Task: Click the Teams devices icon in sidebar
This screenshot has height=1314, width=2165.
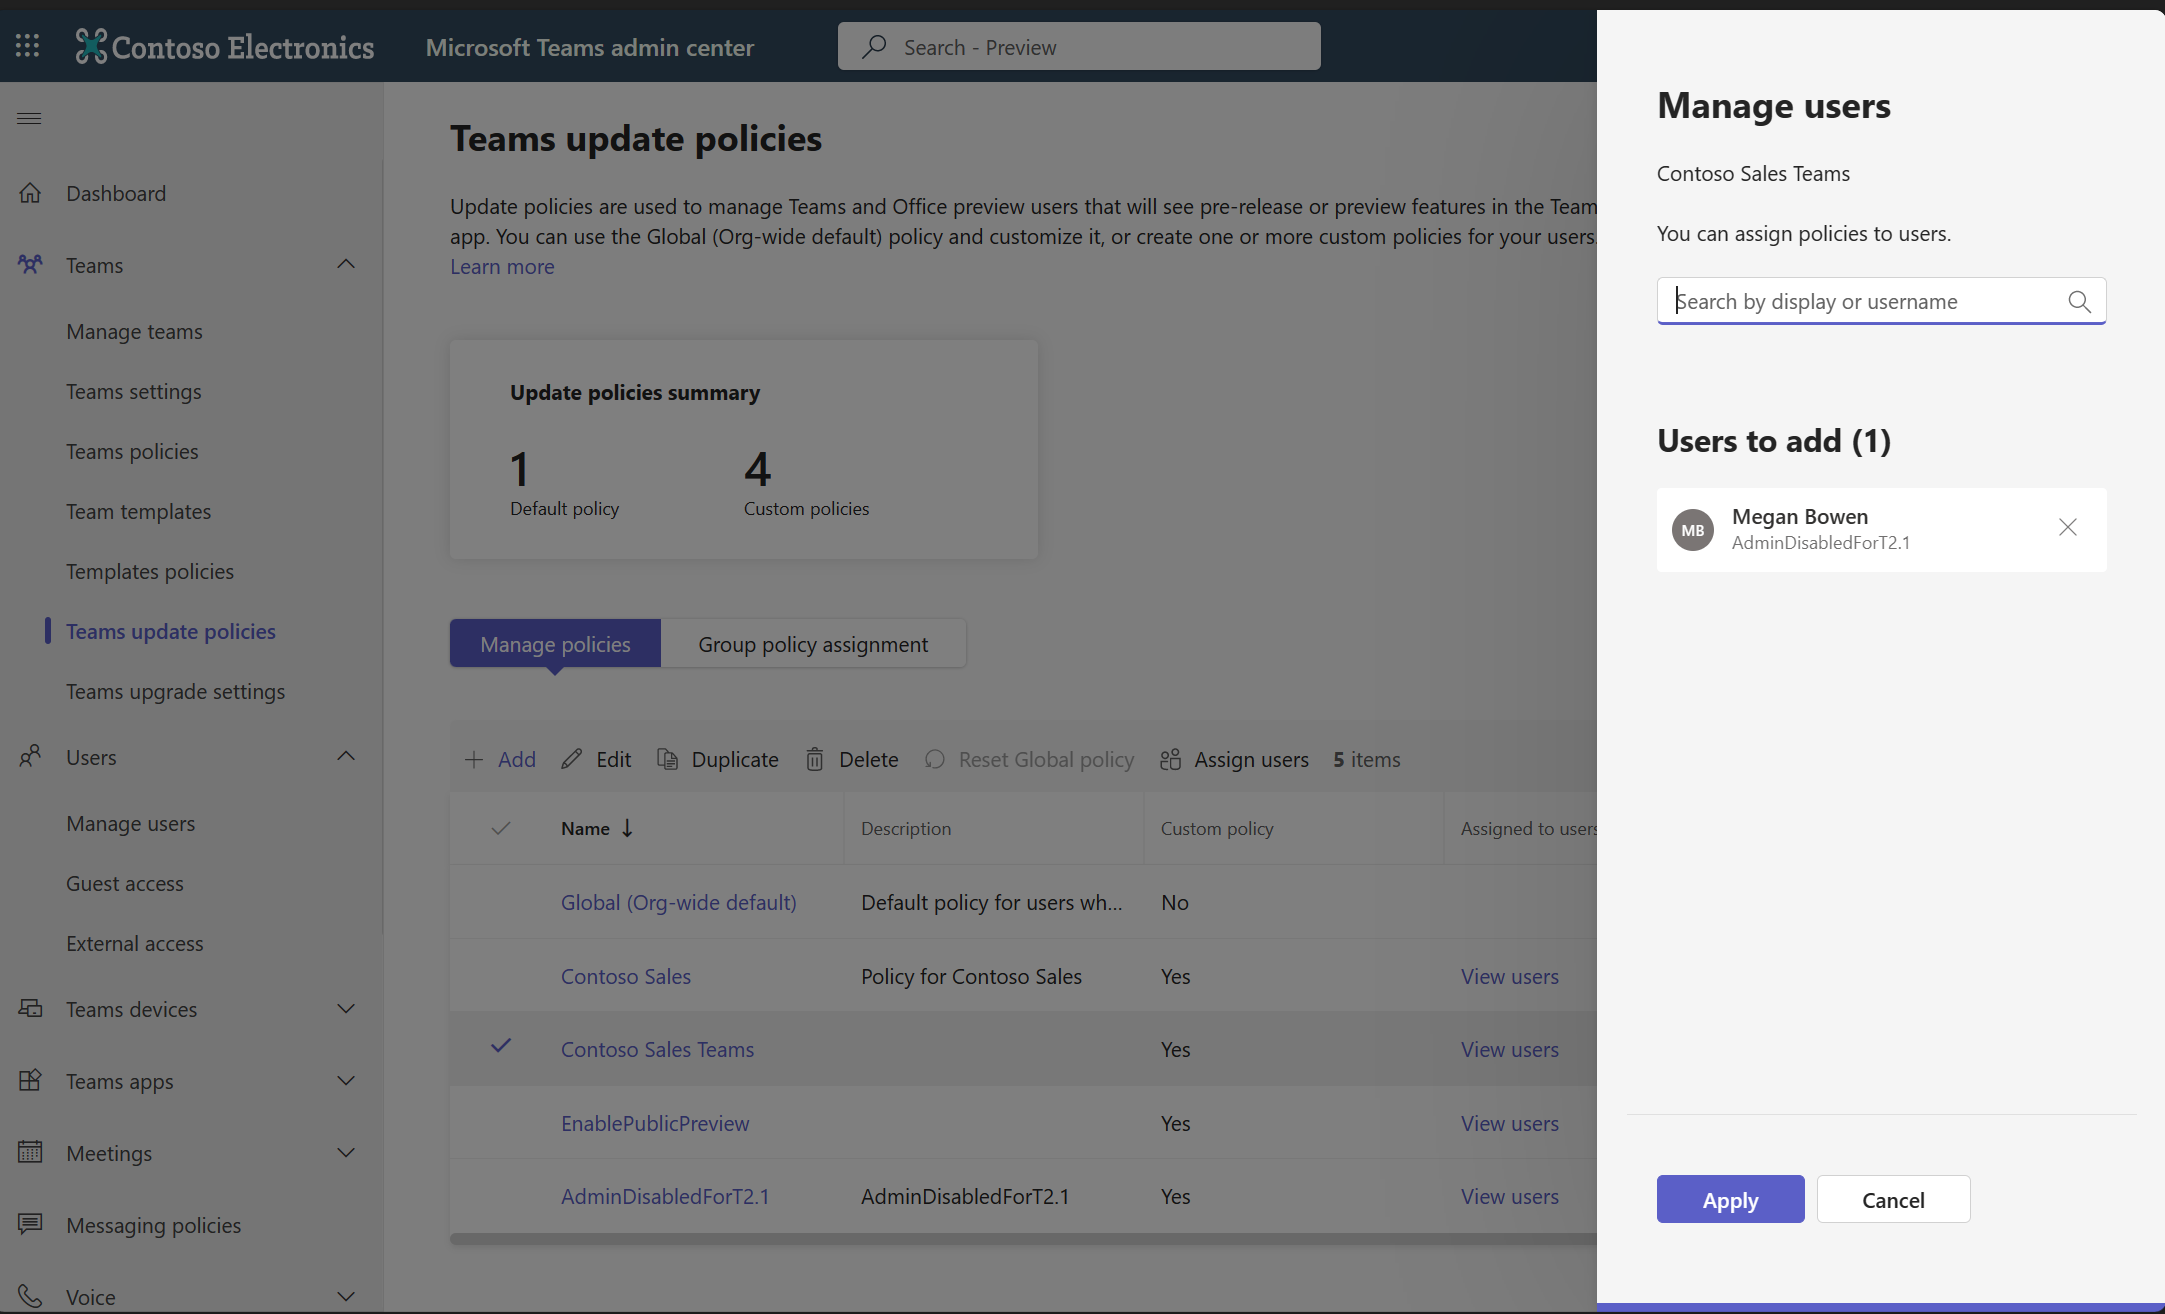Action: coord(29,1006)
